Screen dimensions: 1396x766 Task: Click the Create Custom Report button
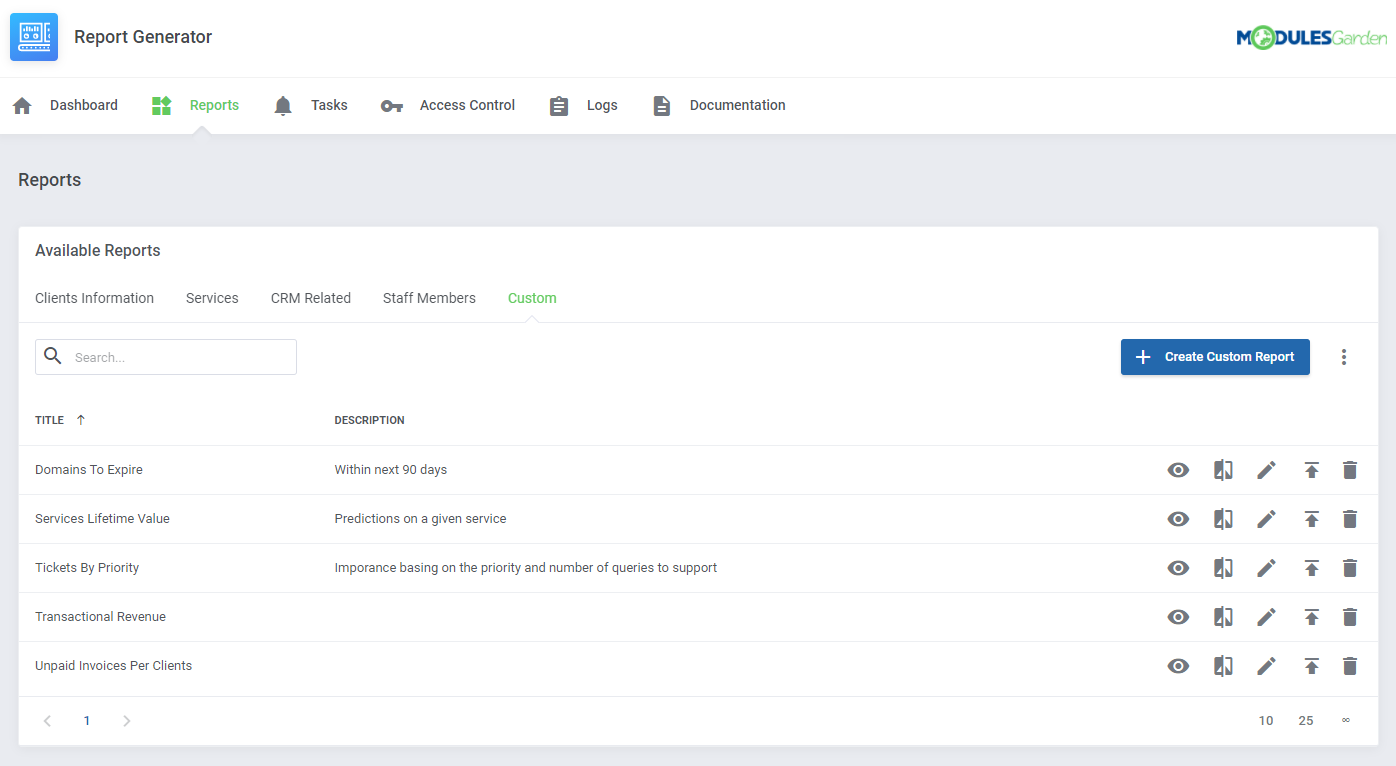1214,357
